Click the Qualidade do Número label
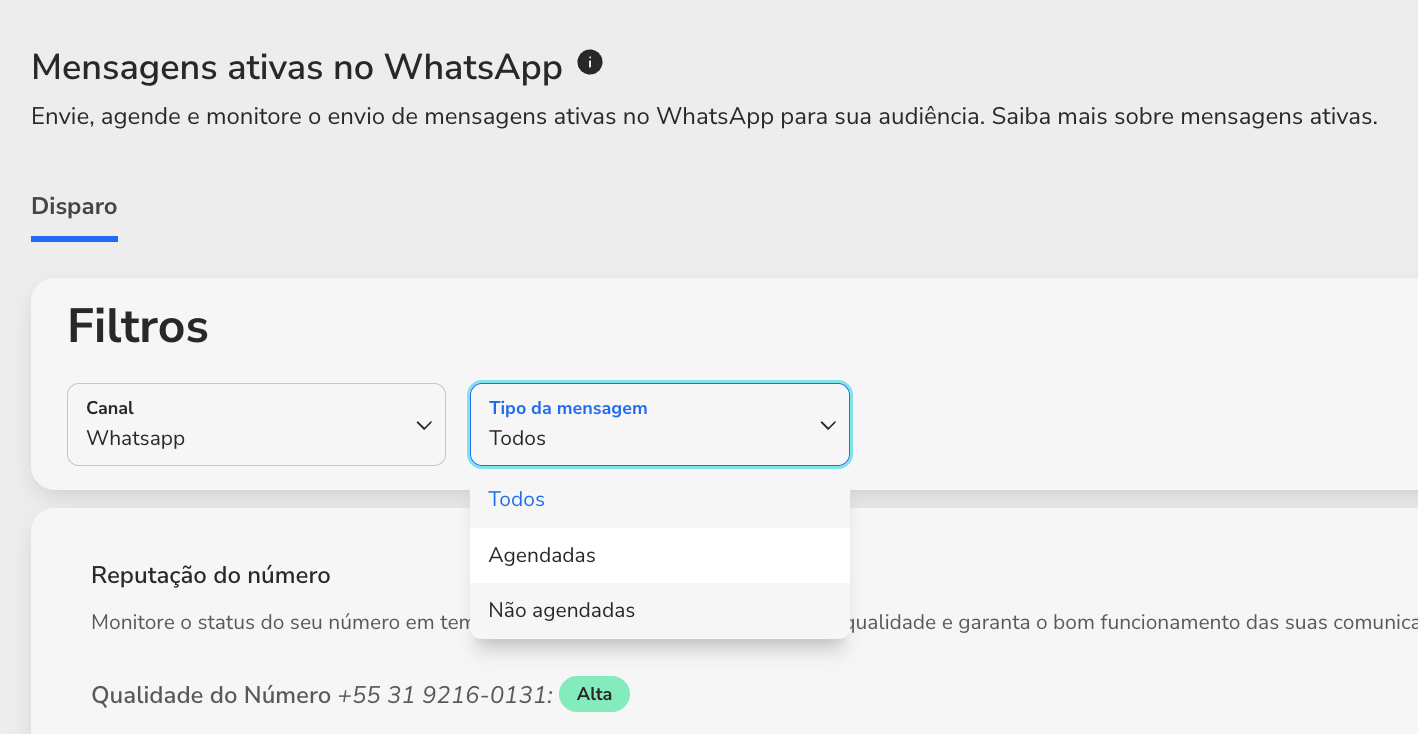The height and width of the screenshot is (734, 1418). [211, 695]
